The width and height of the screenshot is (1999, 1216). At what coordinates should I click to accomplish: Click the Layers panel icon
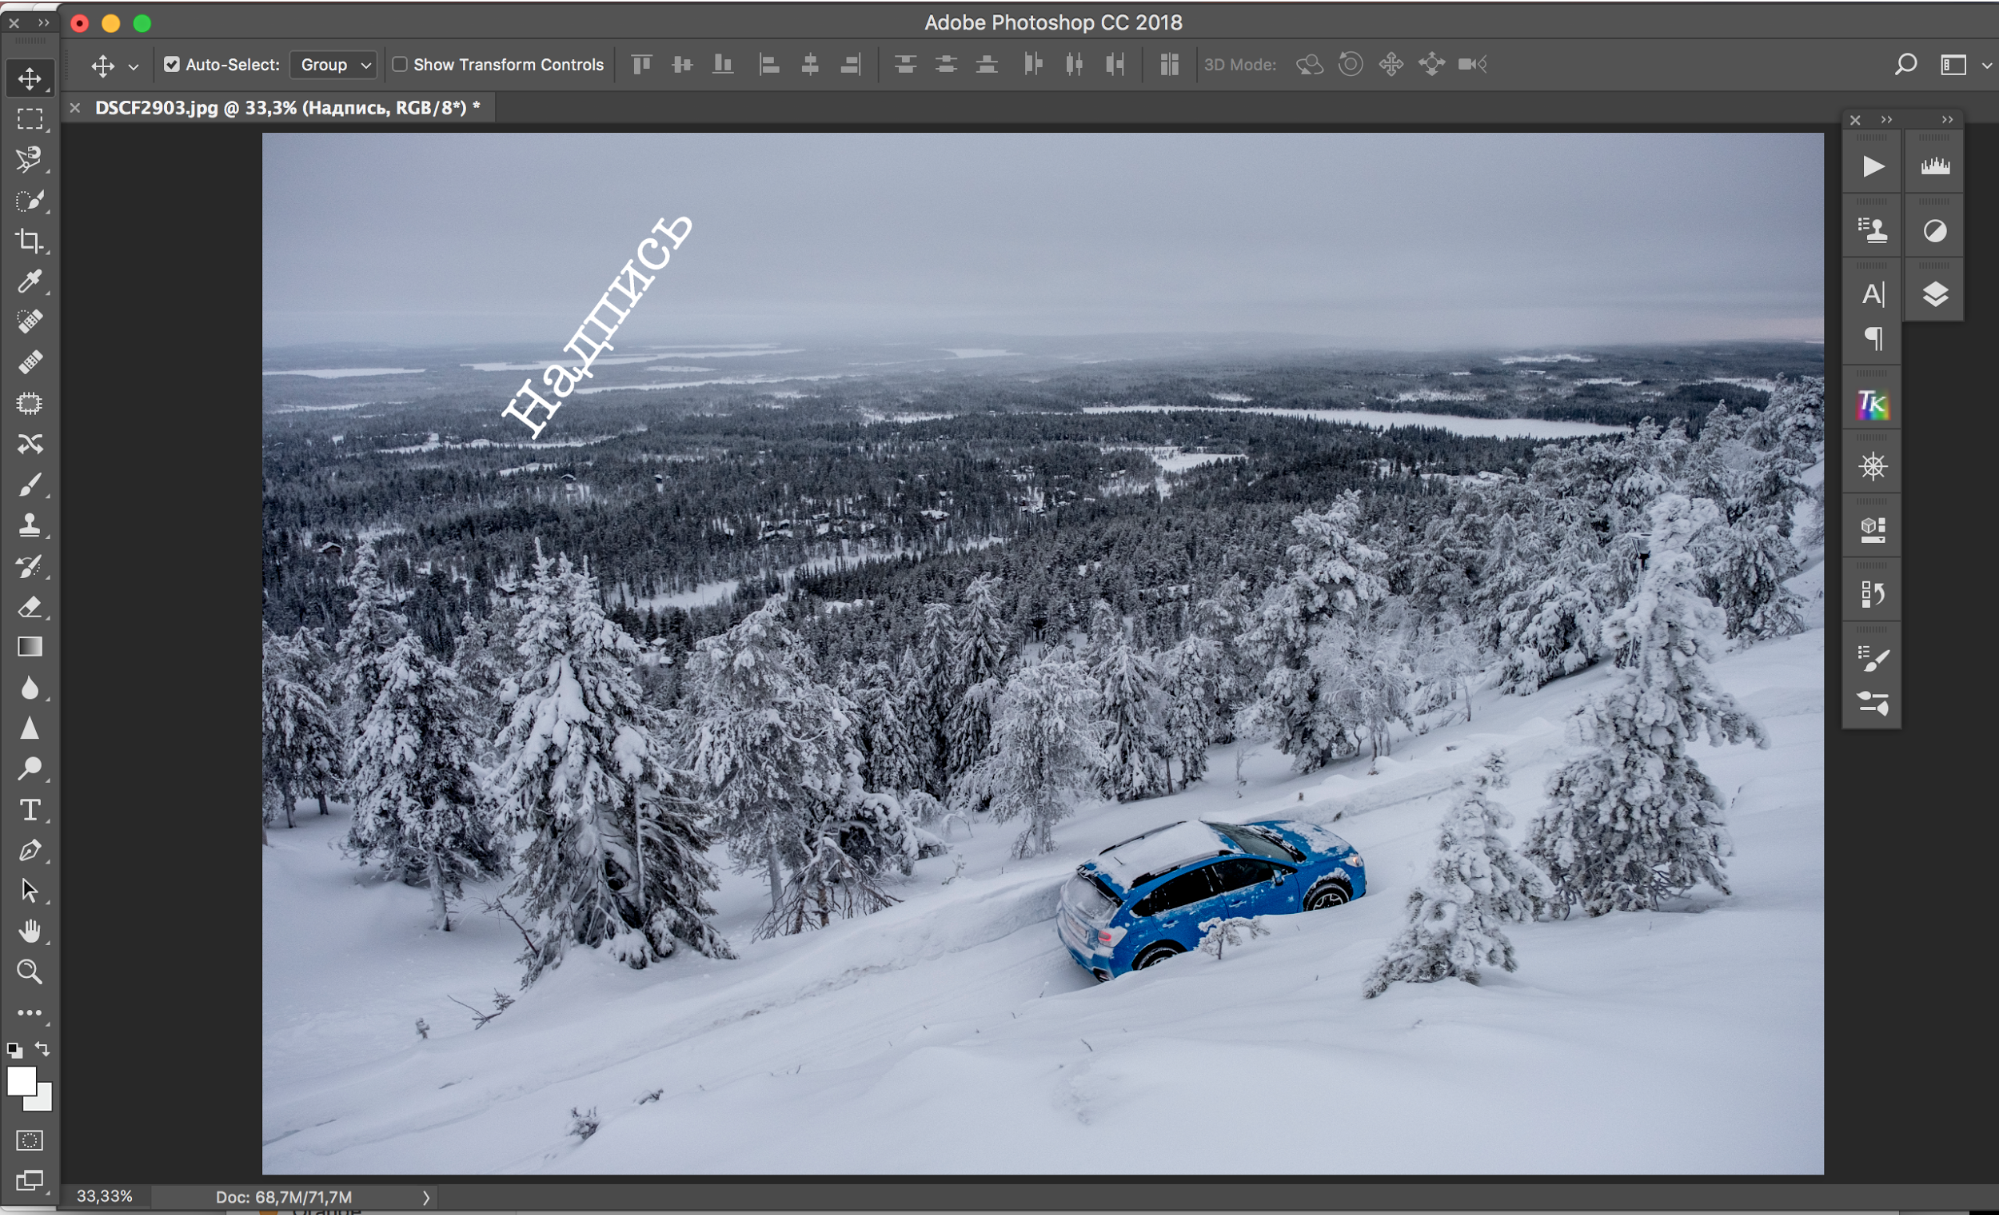(x=1936, y=294)
